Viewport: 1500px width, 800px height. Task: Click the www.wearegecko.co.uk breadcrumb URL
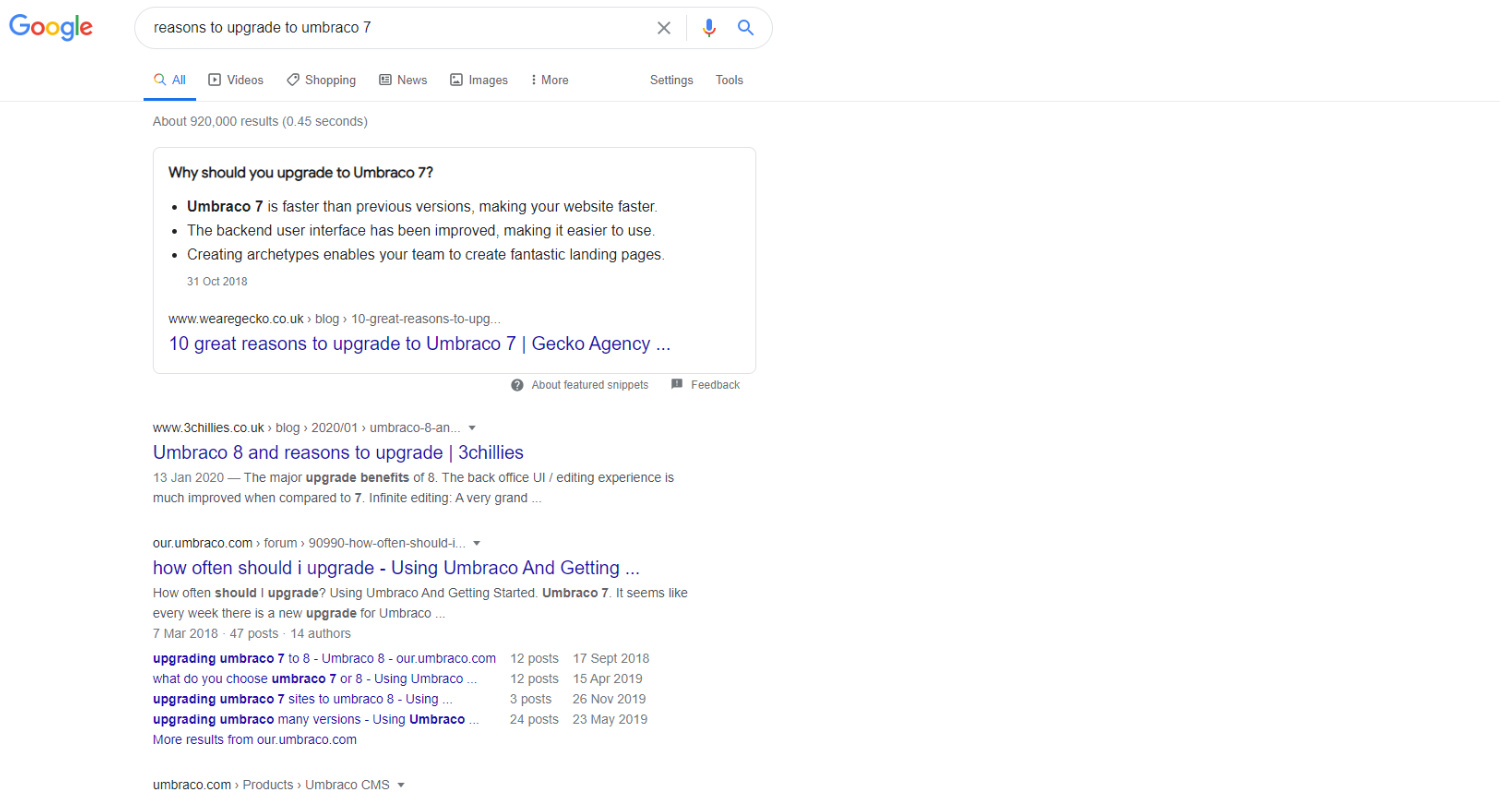pos(334,319)
